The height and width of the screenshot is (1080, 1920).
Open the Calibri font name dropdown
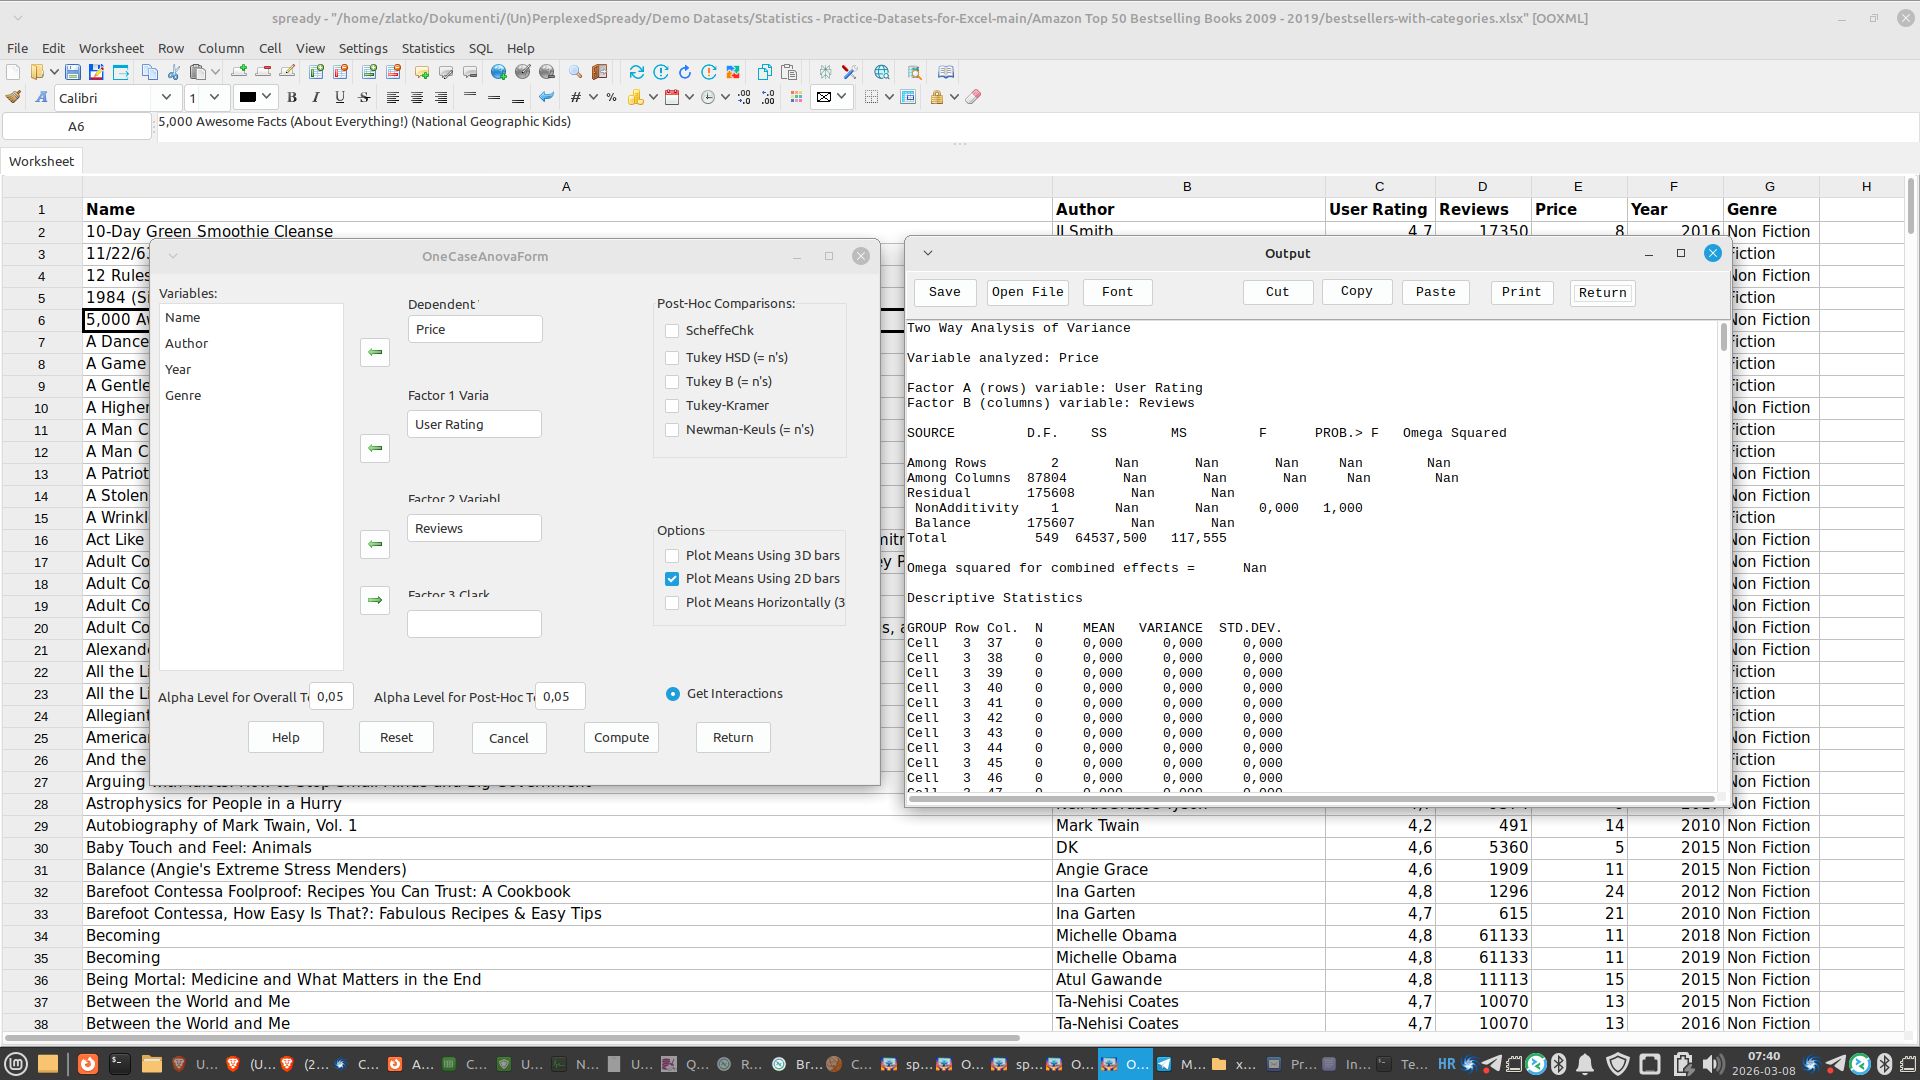point(166,97)
